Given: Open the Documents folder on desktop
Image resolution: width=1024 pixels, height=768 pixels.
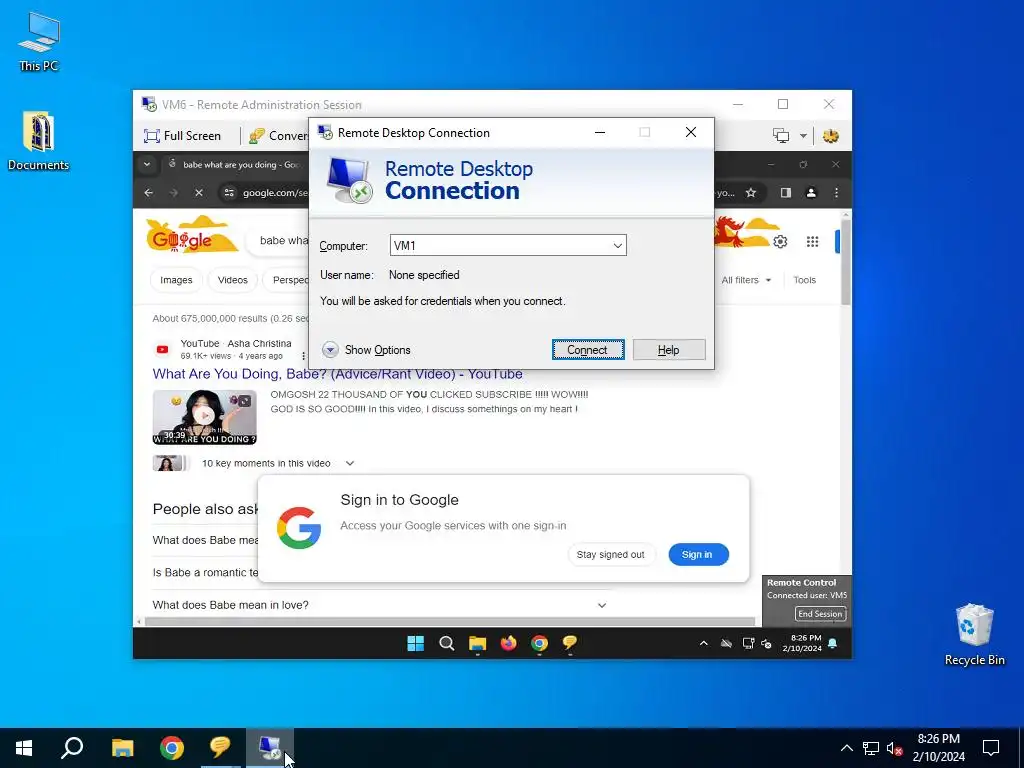Looking at the screenshot, I should pyautogui.click(x=39, y=141).
